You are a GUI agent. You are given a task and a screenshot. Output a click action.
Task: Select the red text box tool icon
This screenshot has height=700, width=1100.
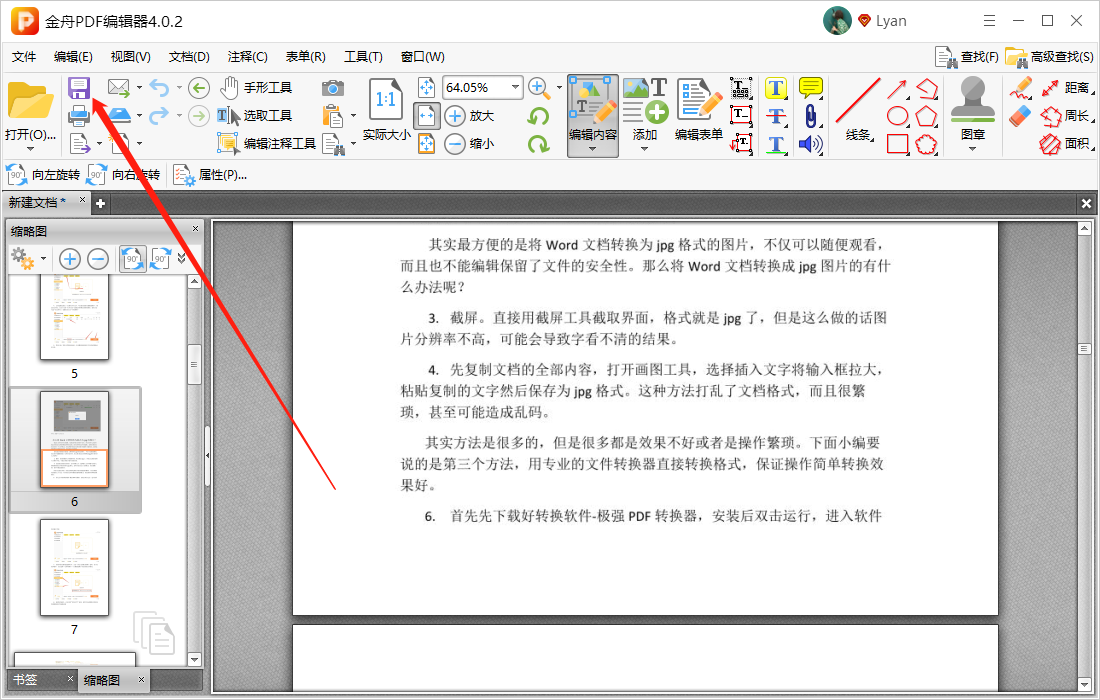(741, 115)
